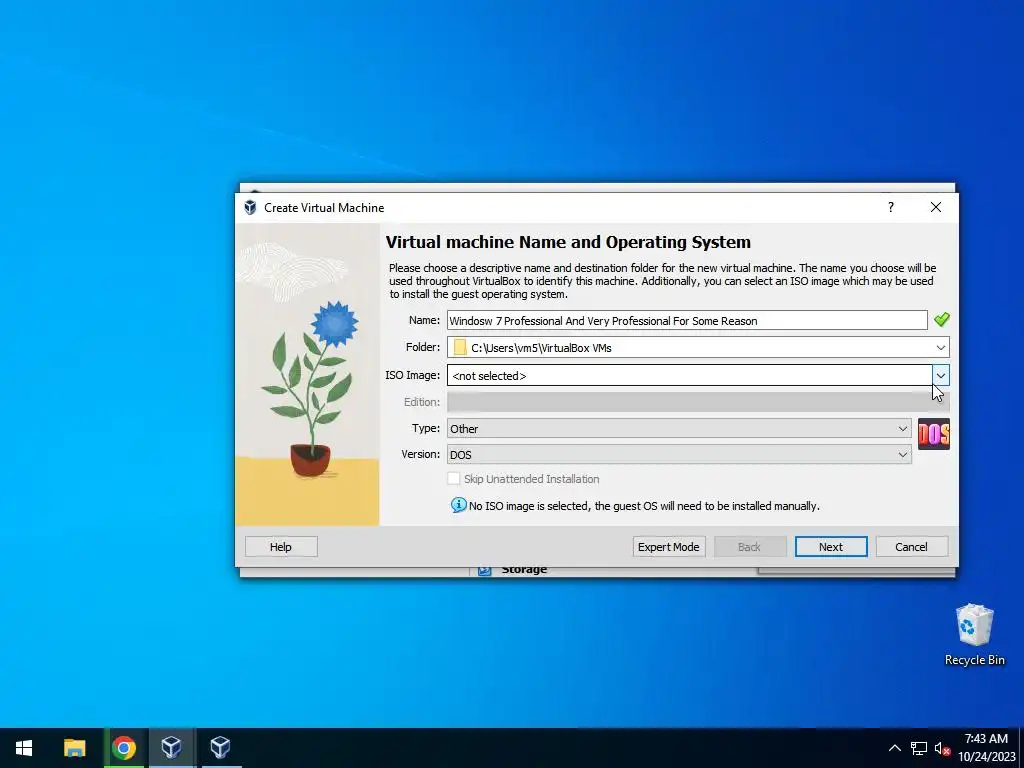Open File Explorer from the taskbar
The image size is (1024, 768).
pos(74,748)
